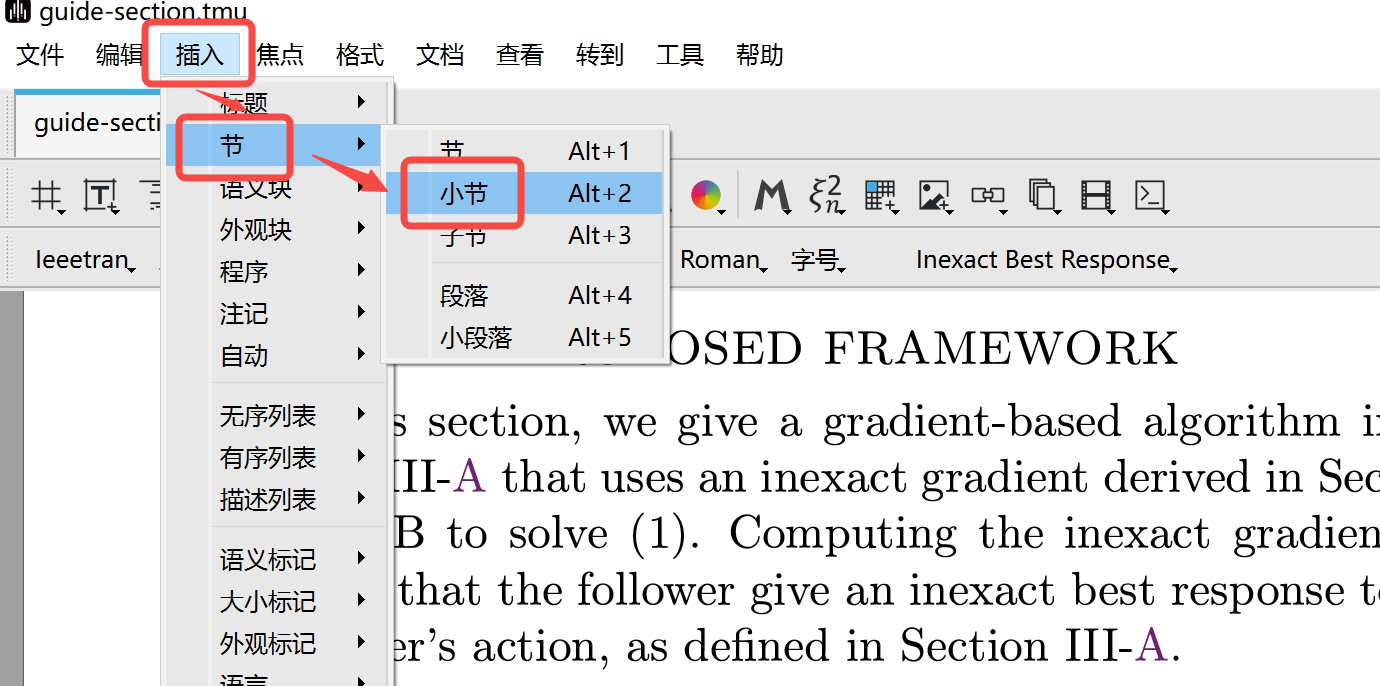The image size is (1380, 686).
Task: Open the Roman font dropdown
Action: (723, 260)
